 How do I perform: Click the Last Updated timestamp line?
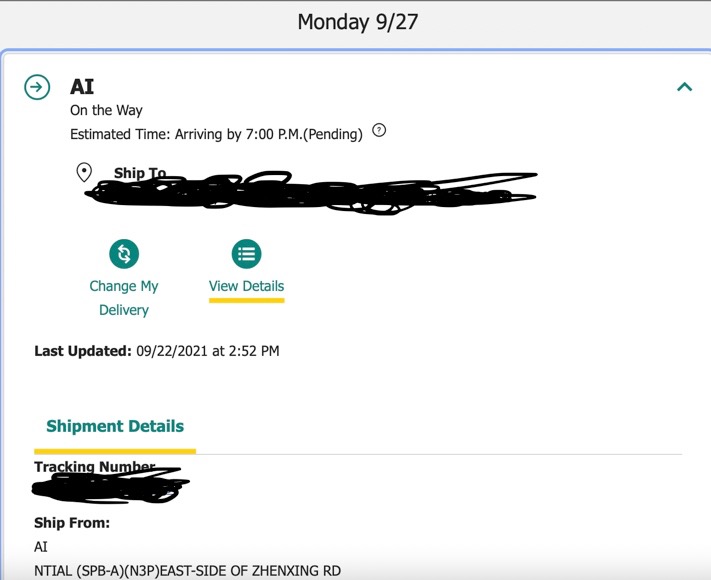click(x=157, y=351)
